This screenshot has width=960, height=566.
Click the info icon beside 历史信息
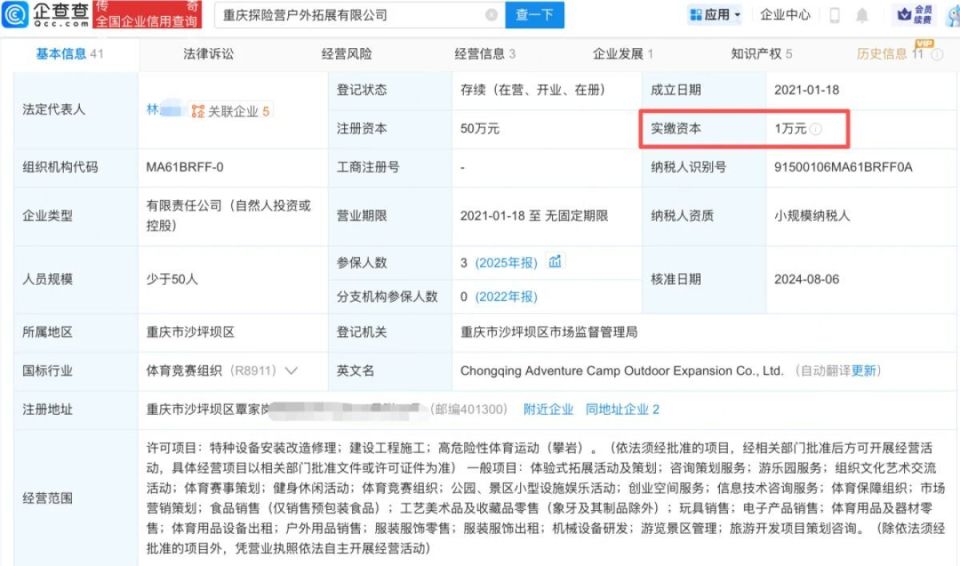[x=937, y=55]
